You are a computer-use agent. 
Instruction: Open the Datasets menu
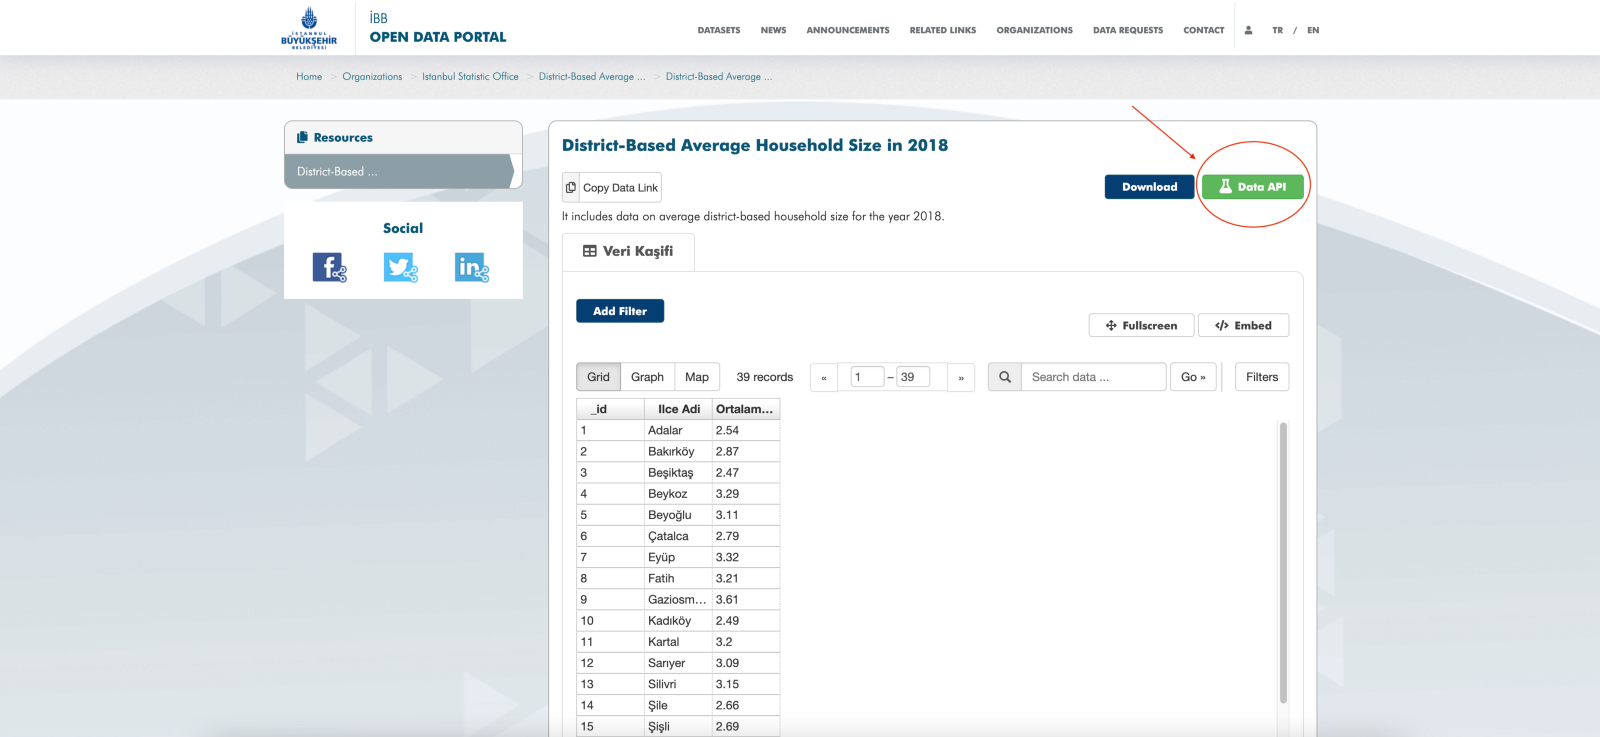point(719,30)
